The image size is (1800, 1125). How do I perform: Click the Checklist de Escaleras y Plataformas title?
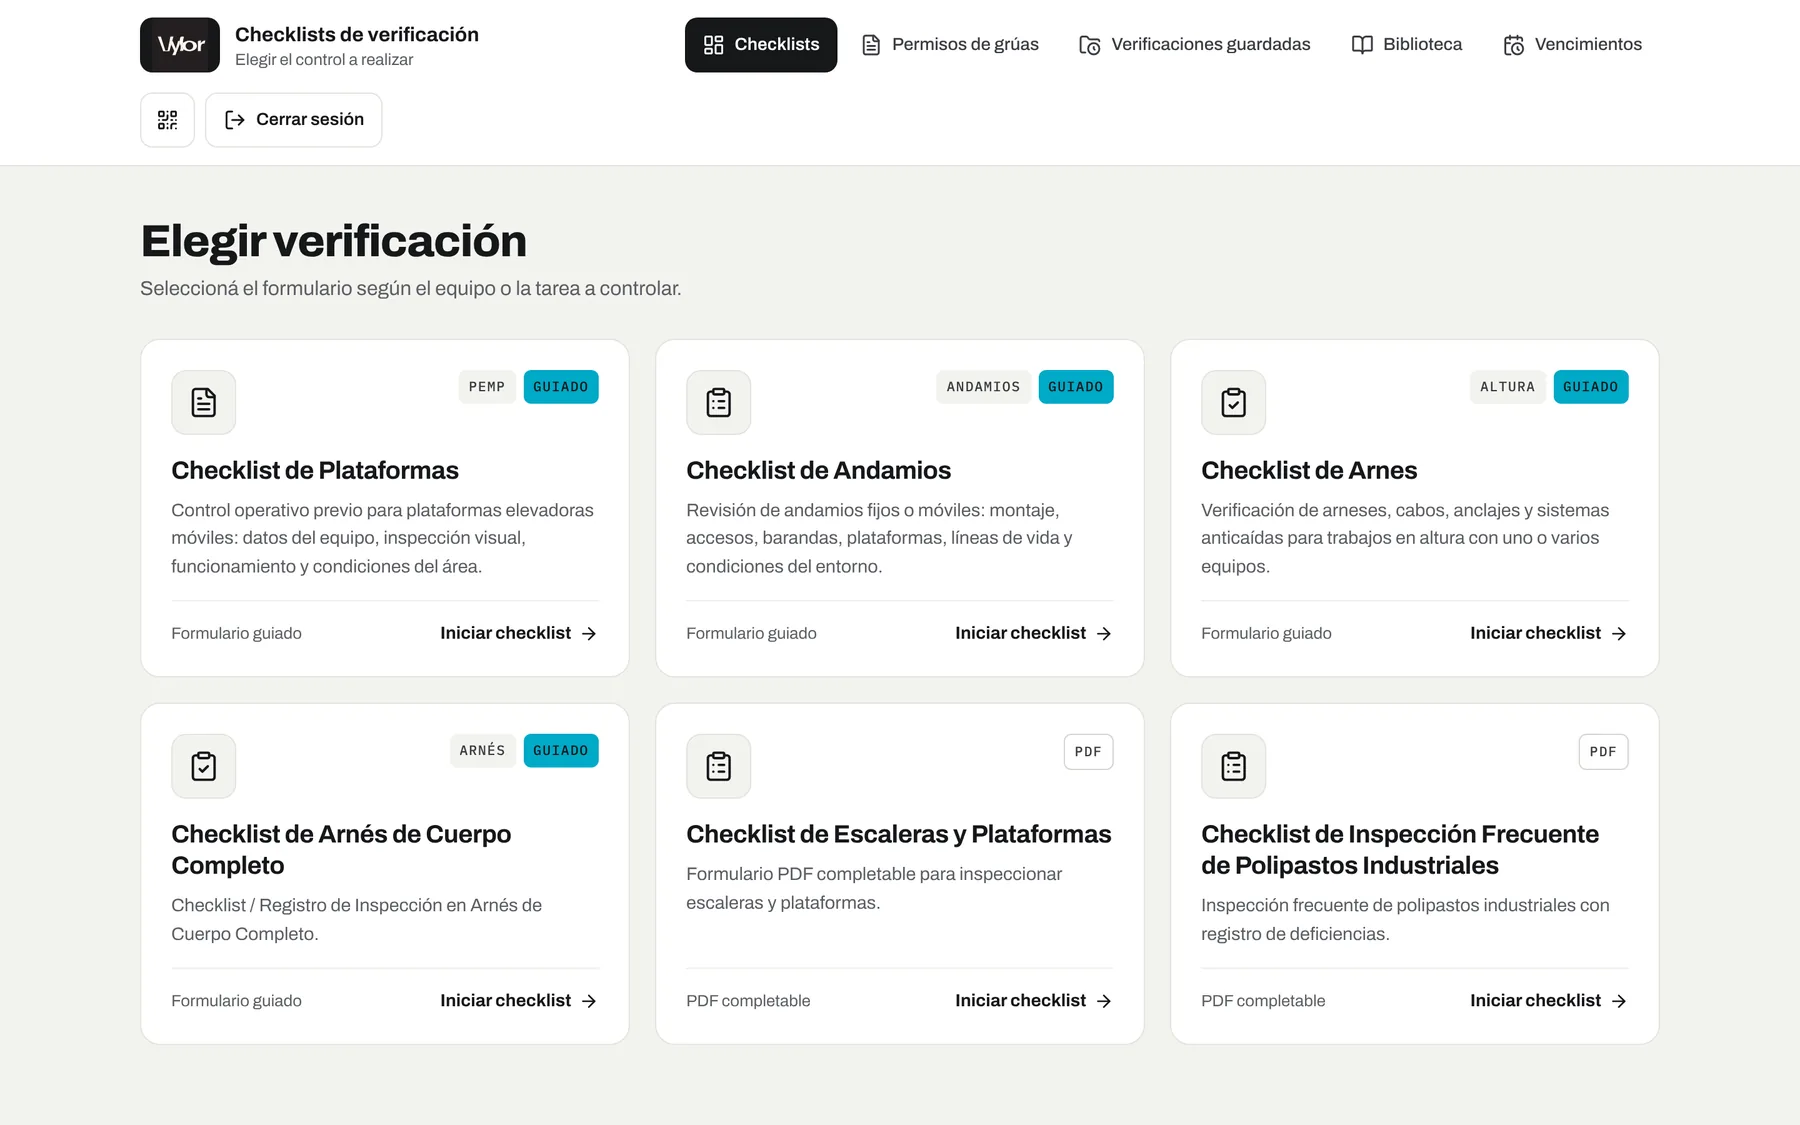click(898, 835)
